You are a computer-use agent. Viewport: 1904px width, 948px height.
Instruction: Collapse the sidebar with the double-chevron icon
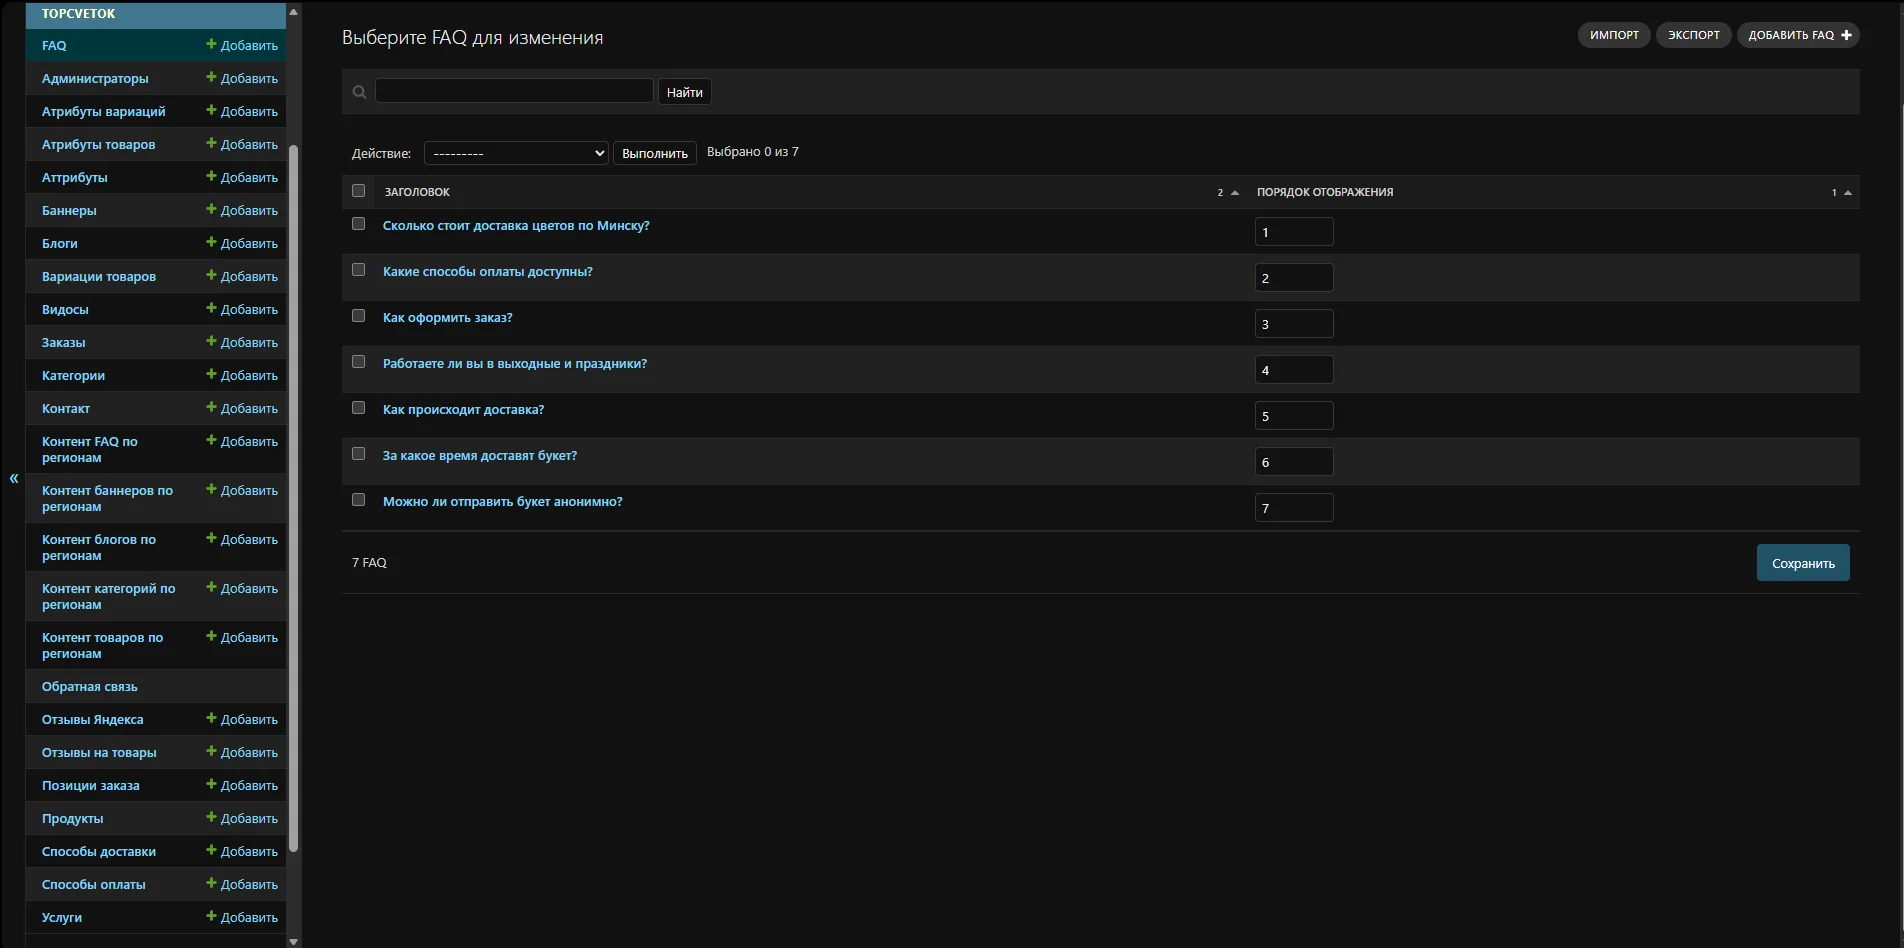tap(14, 478)
